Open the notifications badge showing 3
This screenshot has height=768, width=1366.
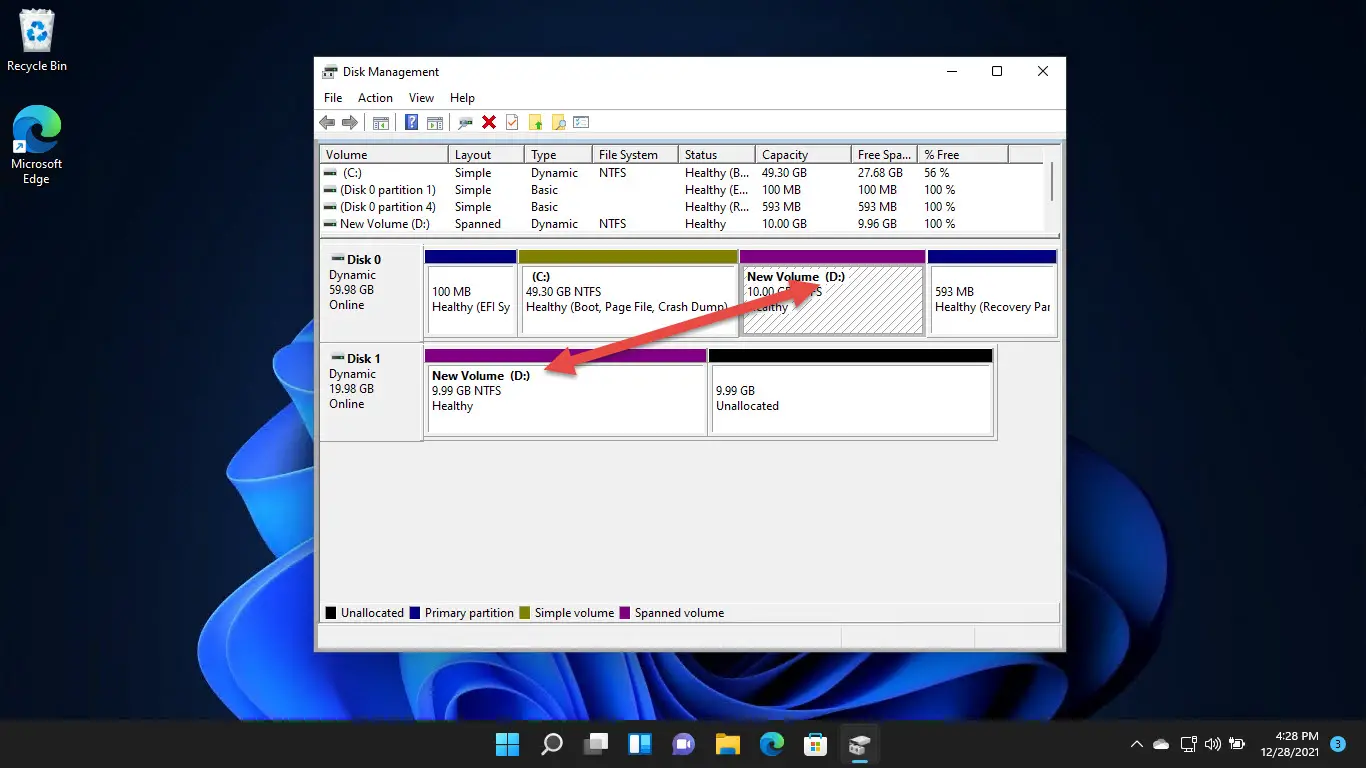[1336, 744]
